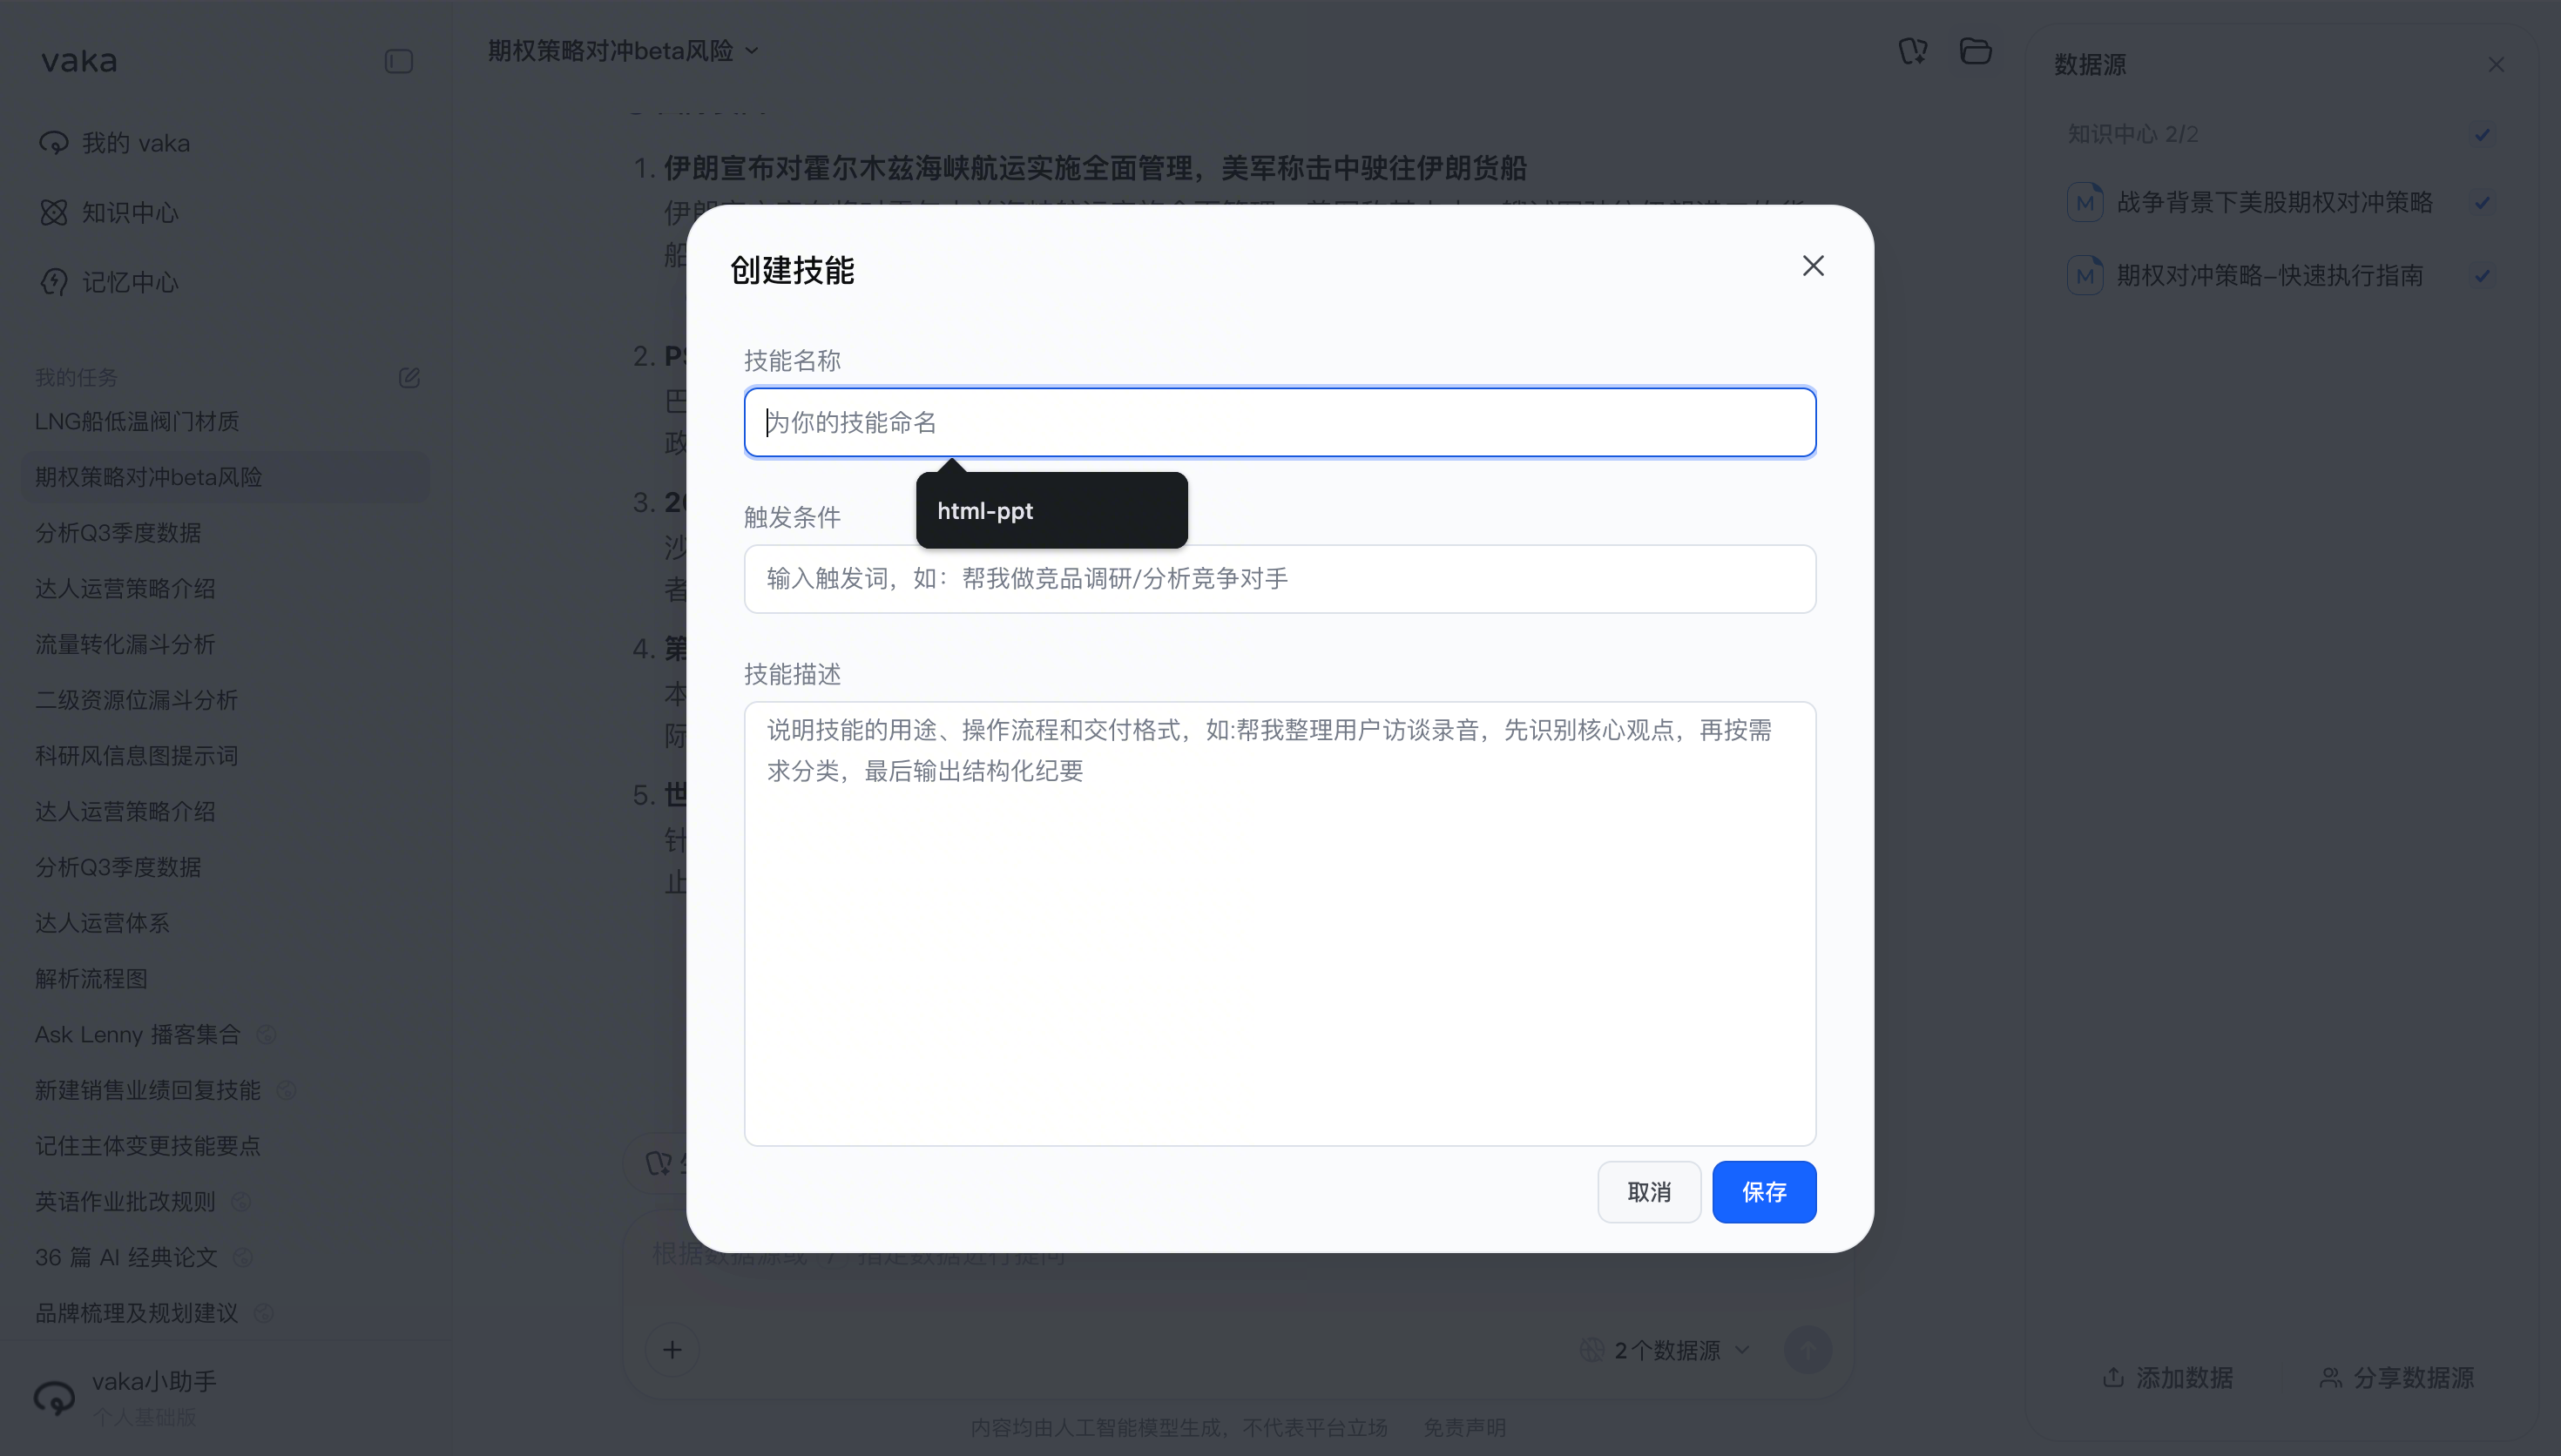Uncheck 期权对冲策略–快速执行指南 data source
2561x1456 pixels.
pyautogui.click(x=2482, y=276)
